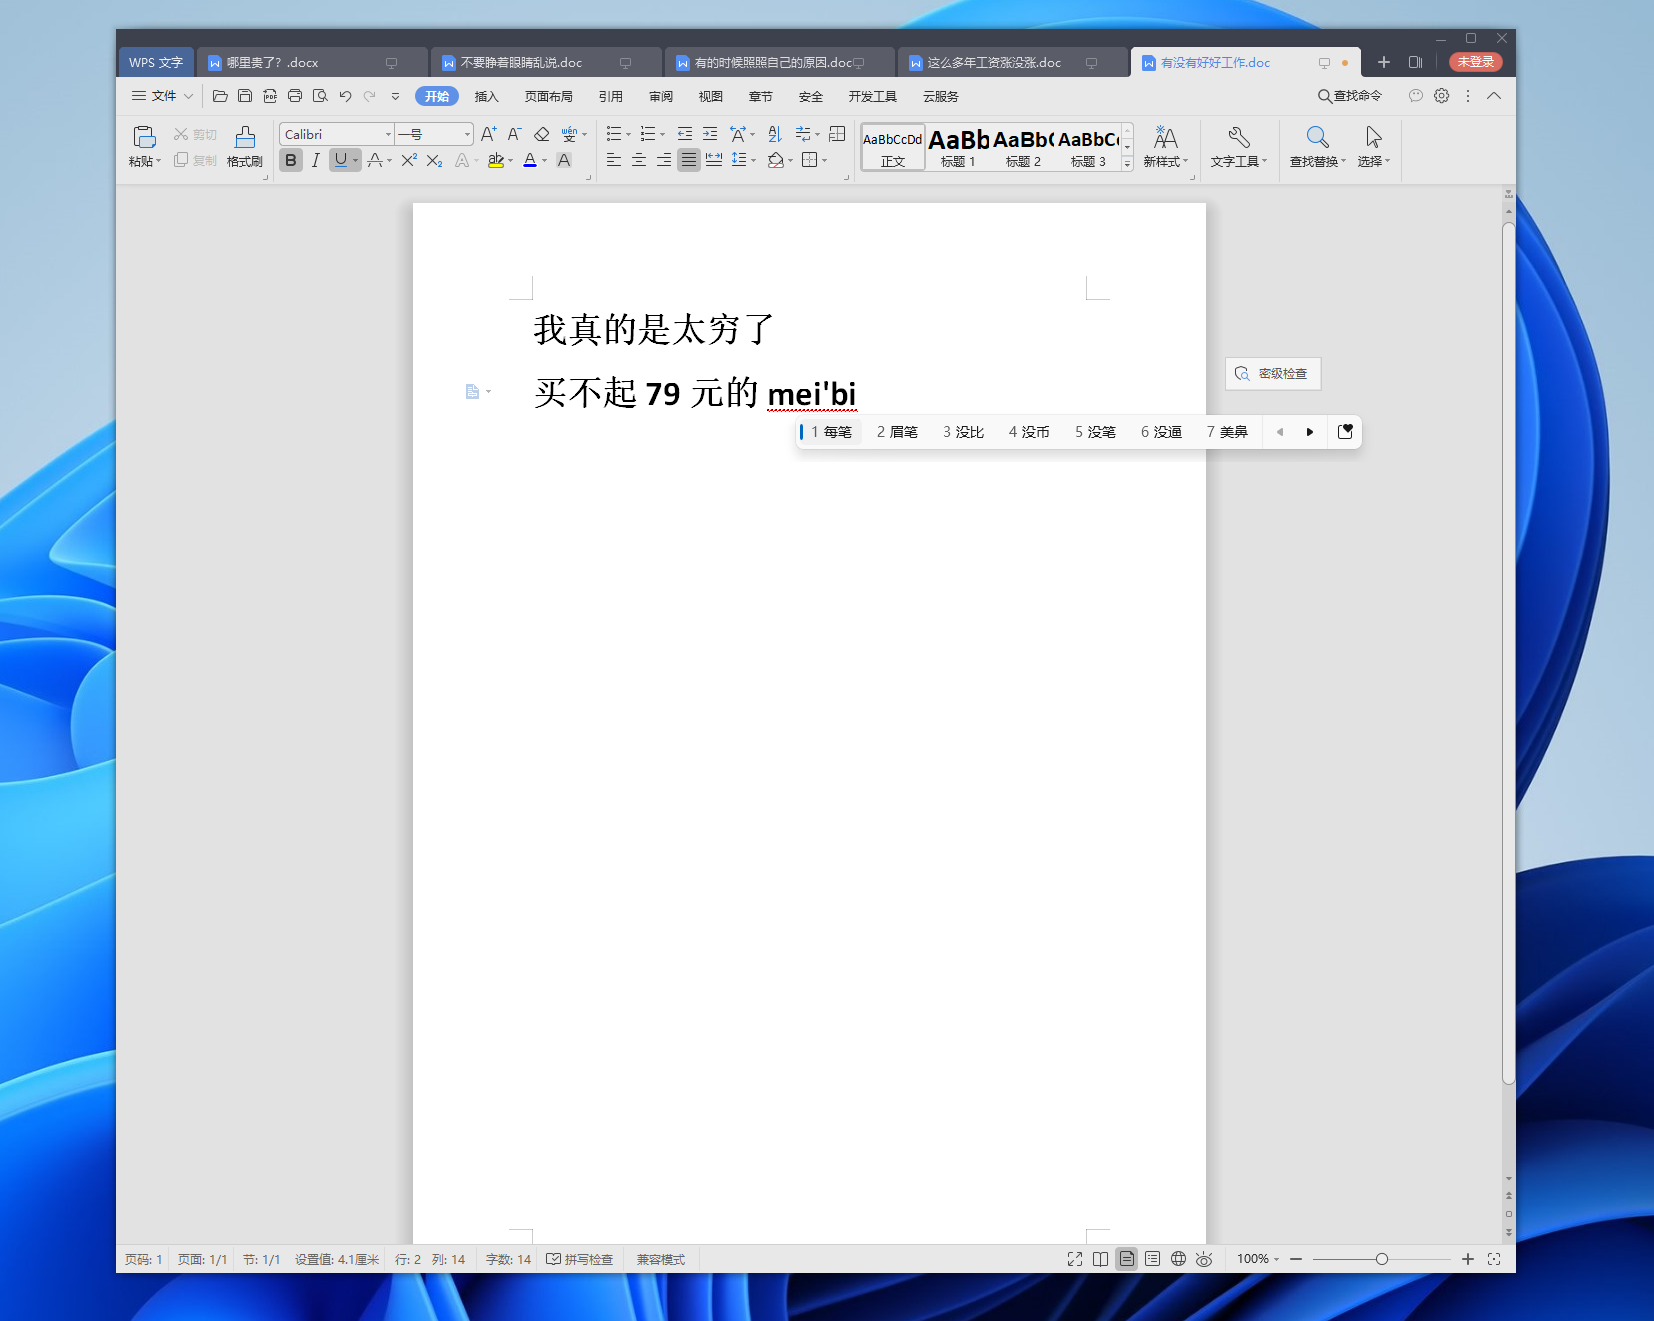Open the font size 一号 dropdown
1654x1321 pixels.
click(x=467, y=134)
